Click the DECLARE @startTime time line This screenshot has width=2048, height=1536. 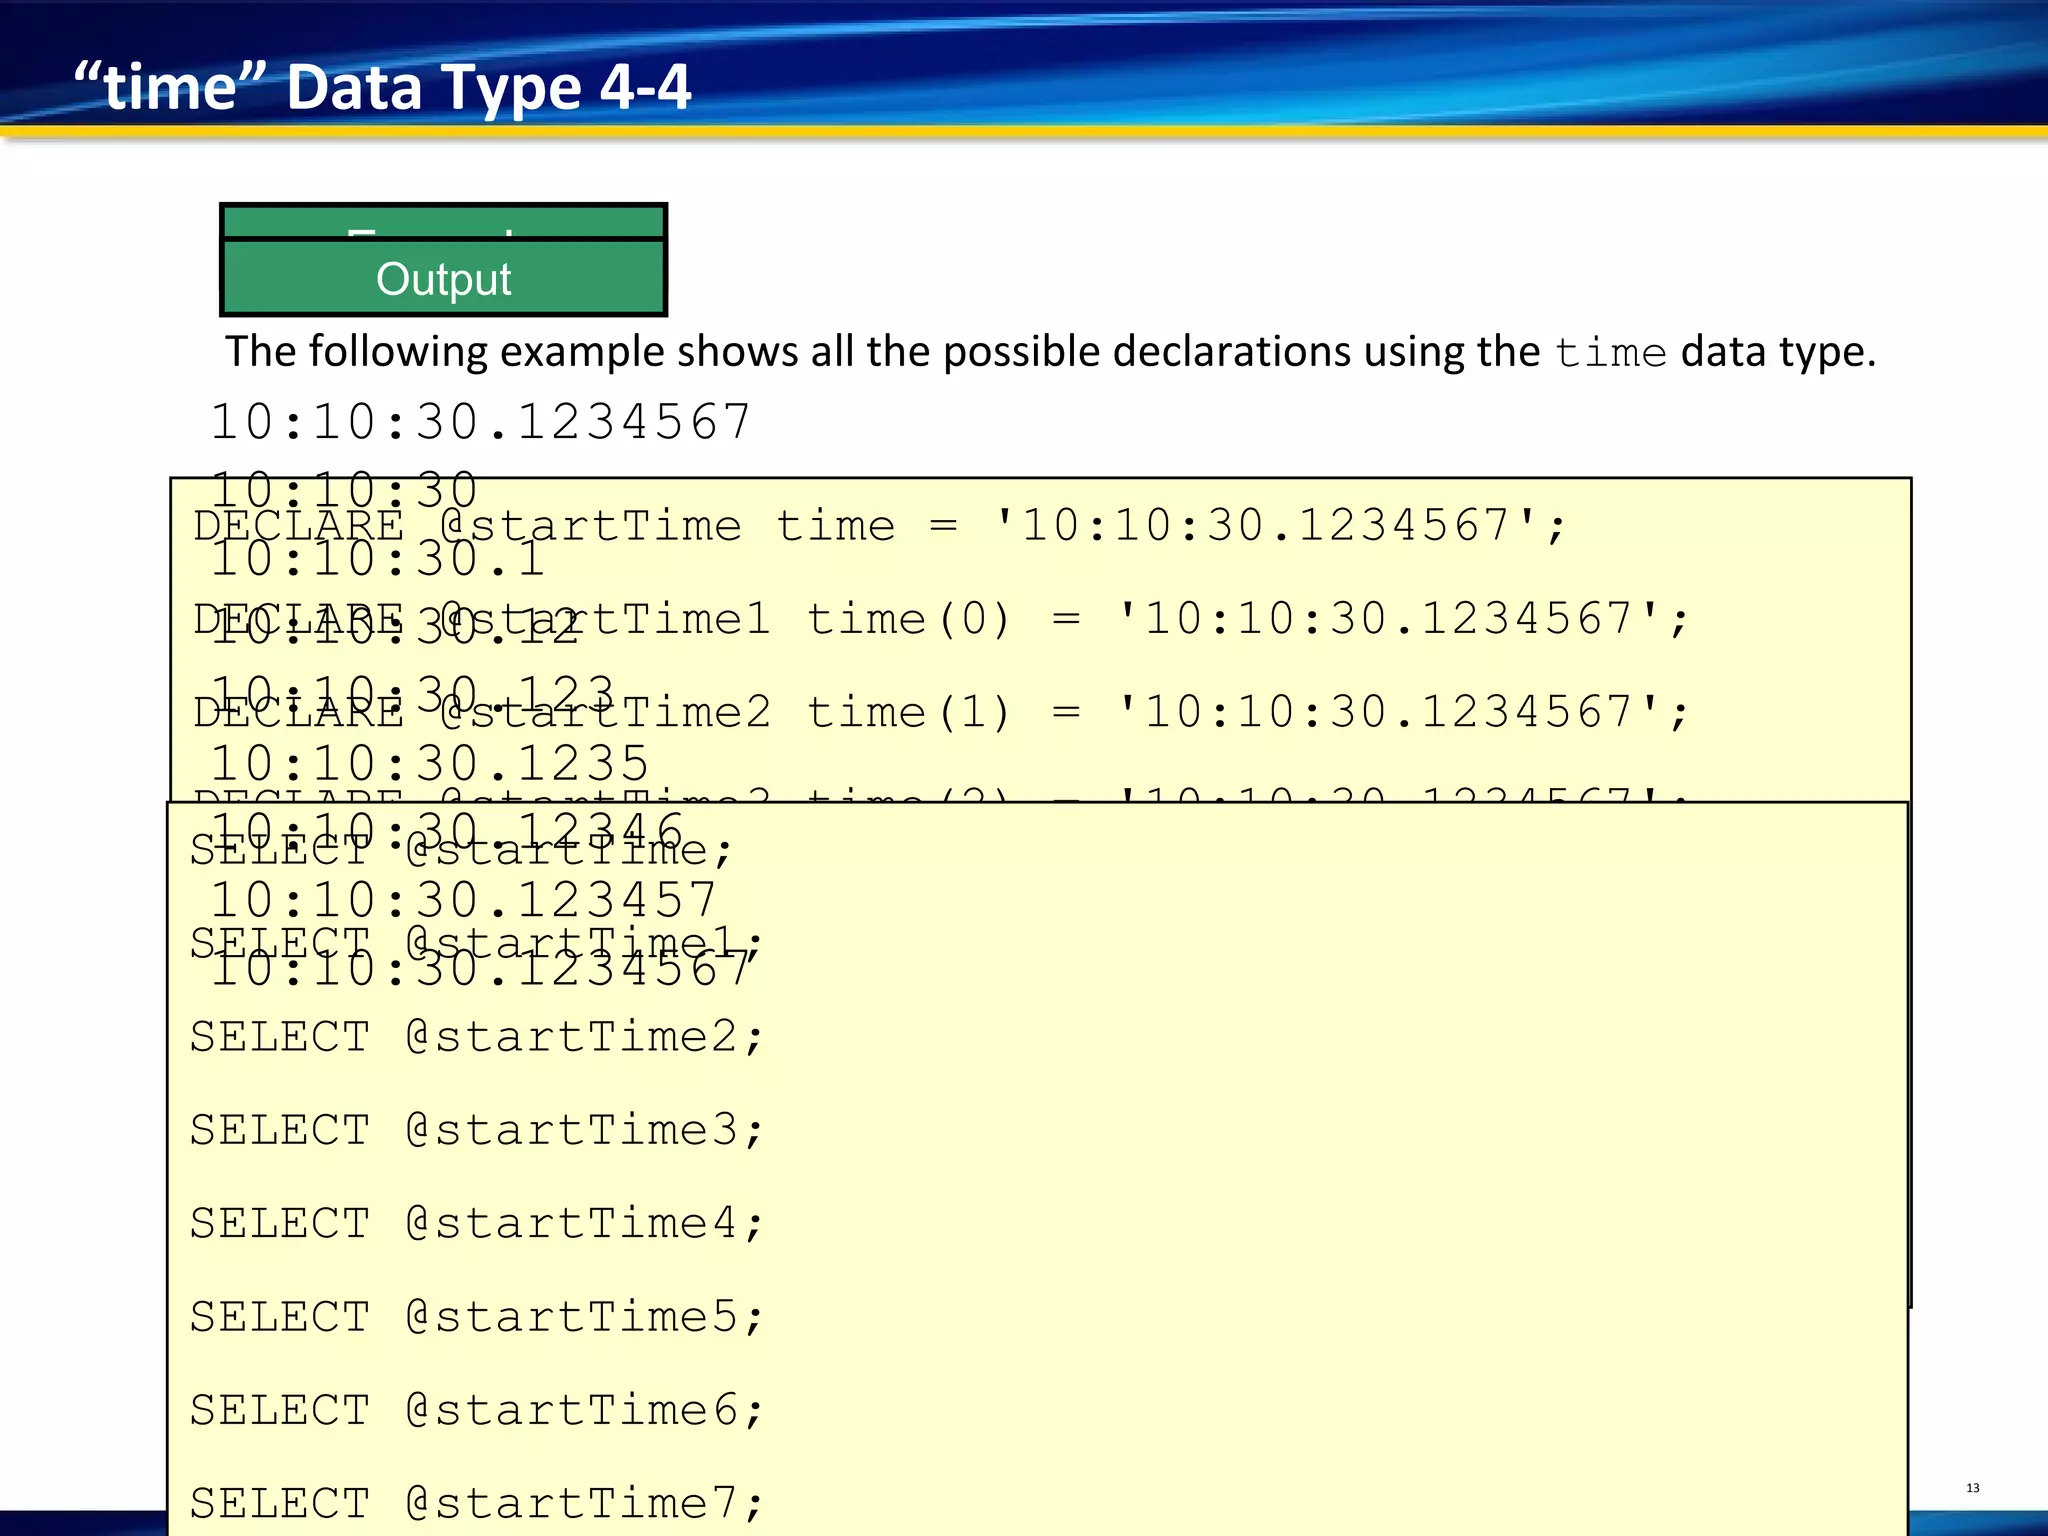[880, 526]
